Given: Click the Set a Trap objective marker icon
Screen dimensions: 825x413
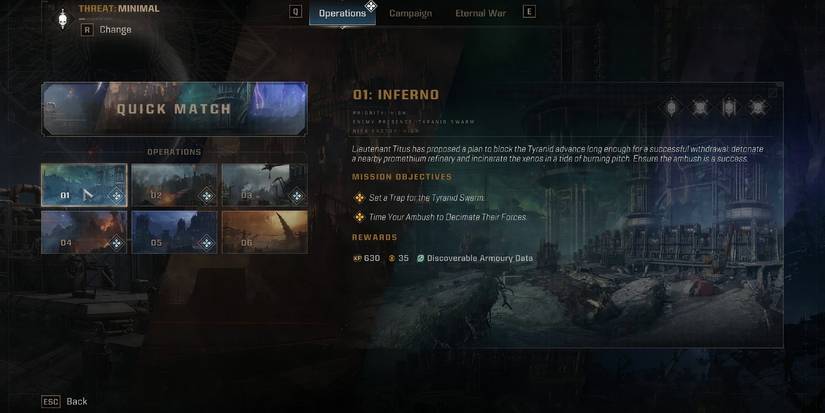Looking at the screenshot, I should 359,198.
